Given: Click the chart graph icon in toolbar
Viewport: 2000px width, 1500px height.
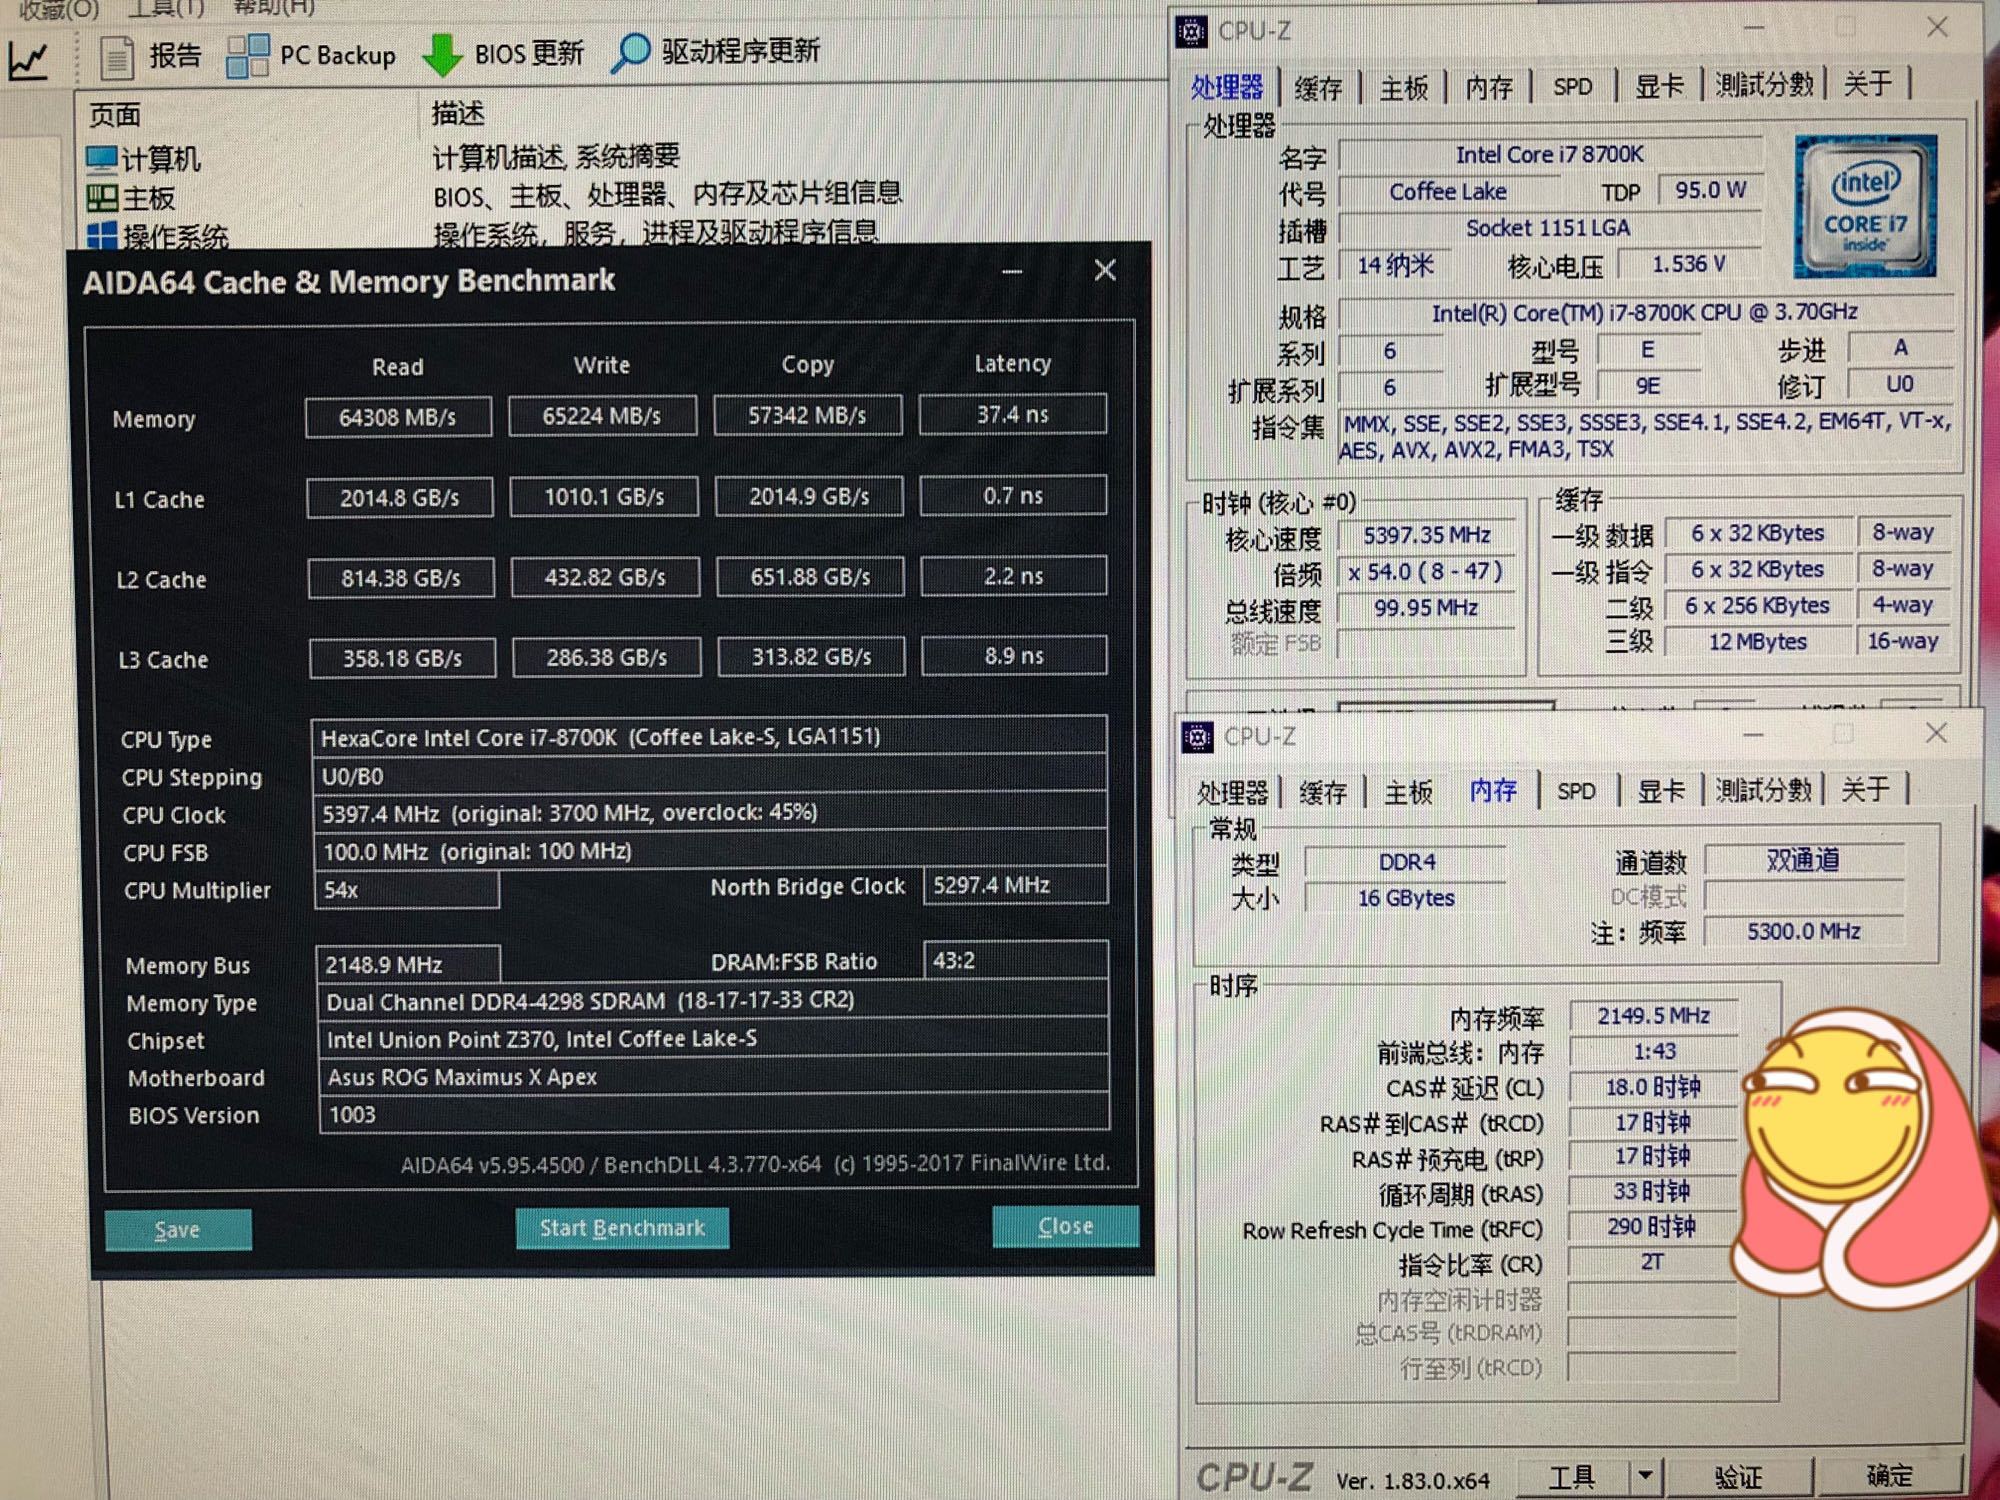Looking at the screenshot, I should (x=29, y=62).
